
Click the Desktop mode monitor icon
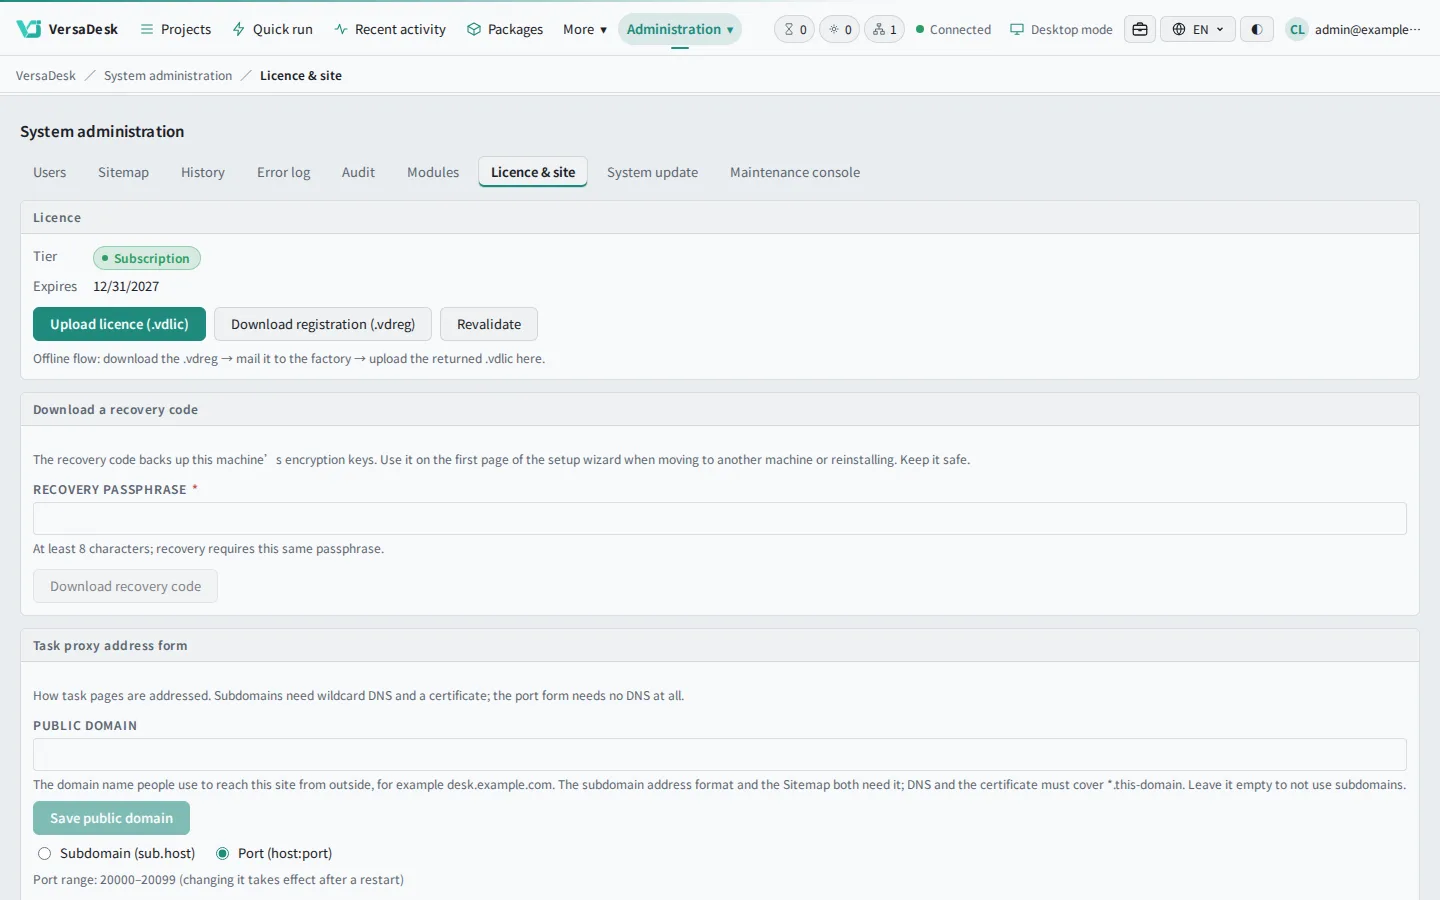point(1017,29)
